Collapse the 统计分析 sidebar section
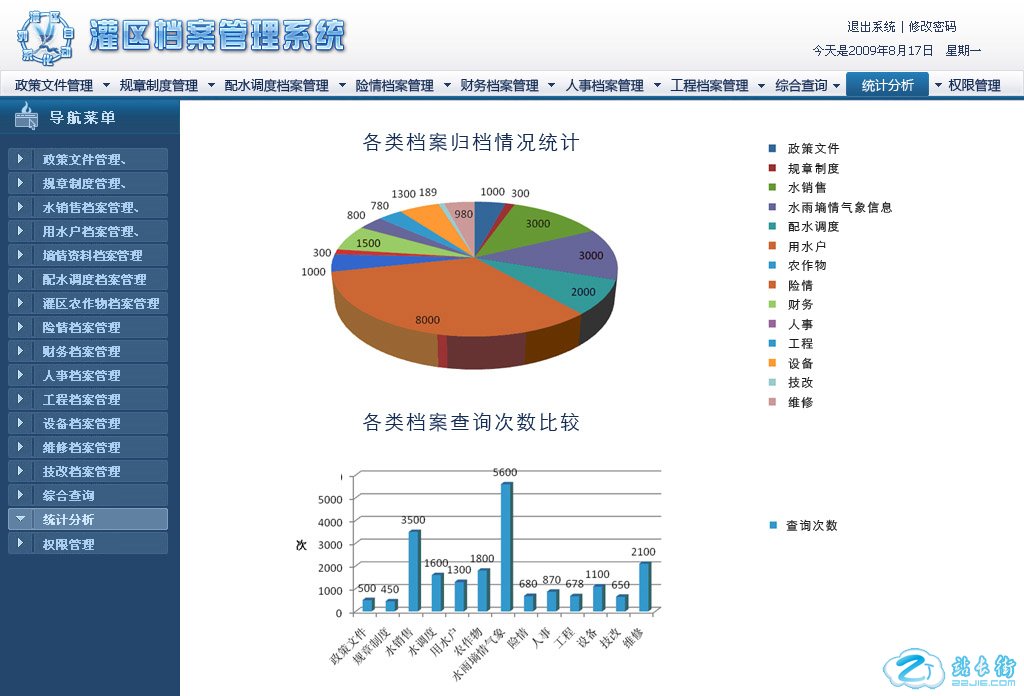The height and width of the screenshot is (696, 1024). [20, 519]
